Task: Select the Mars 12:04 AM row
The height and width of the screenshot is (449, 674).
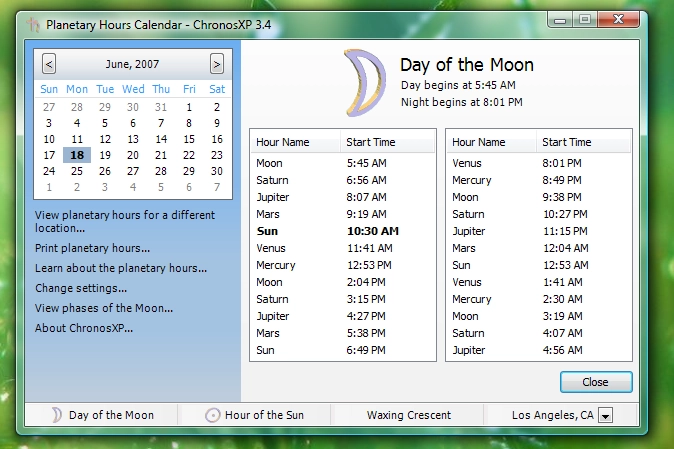Action: (x=539, y=248)
